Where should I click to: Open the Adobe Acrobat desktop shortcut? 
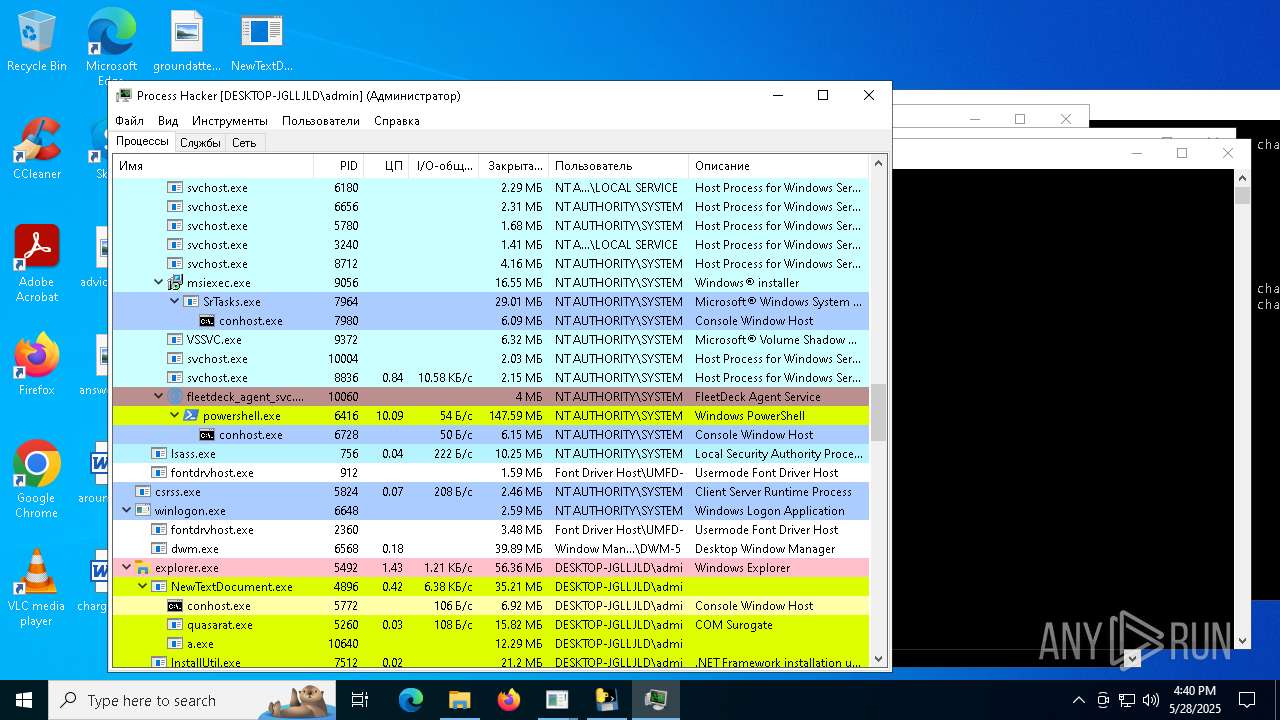pyautogui.click(x=37, y=264)
